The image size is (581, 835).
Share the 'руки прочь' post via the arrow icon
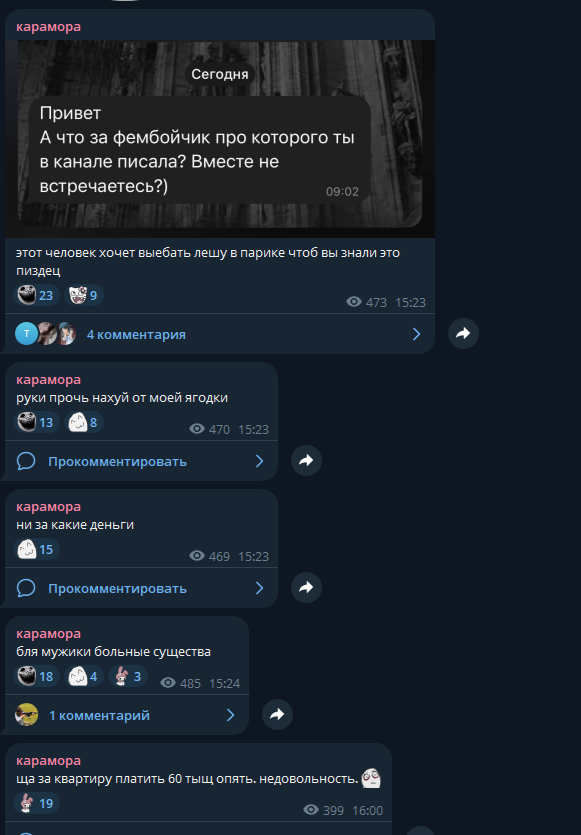306,461
